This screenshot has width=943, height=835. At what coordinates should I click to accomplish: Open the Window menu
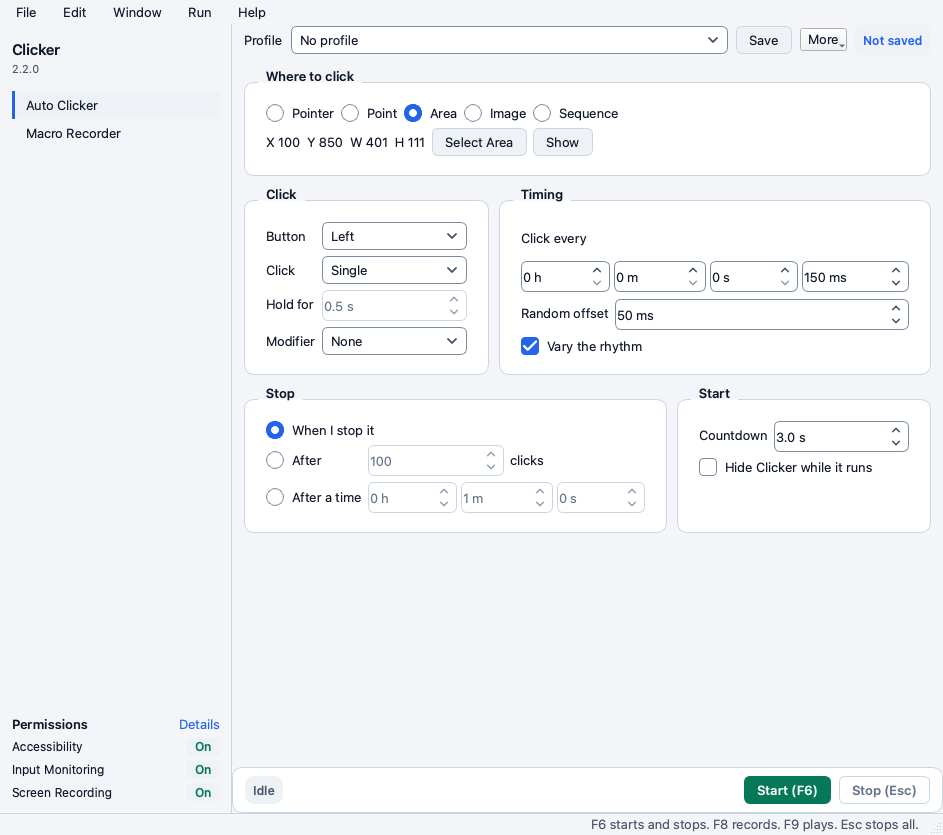pos(137,12)
